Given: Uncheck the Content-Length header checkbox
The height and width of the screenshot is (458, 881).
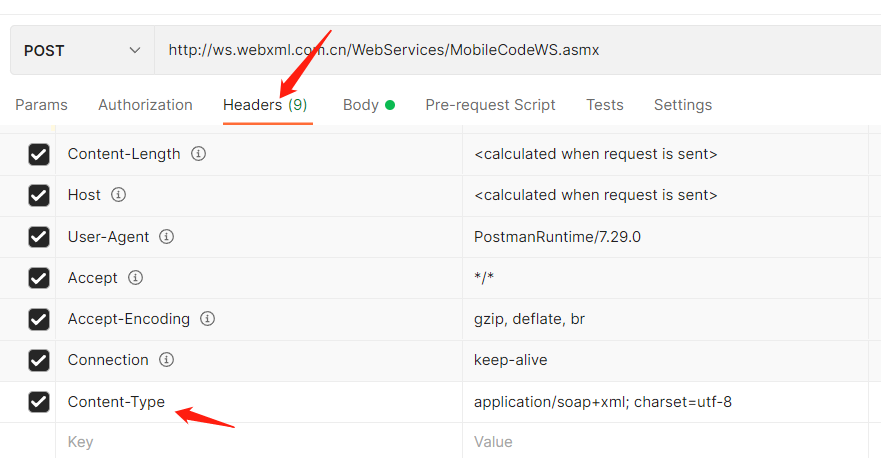Looking at the screenshot, I should pos(39,154).
